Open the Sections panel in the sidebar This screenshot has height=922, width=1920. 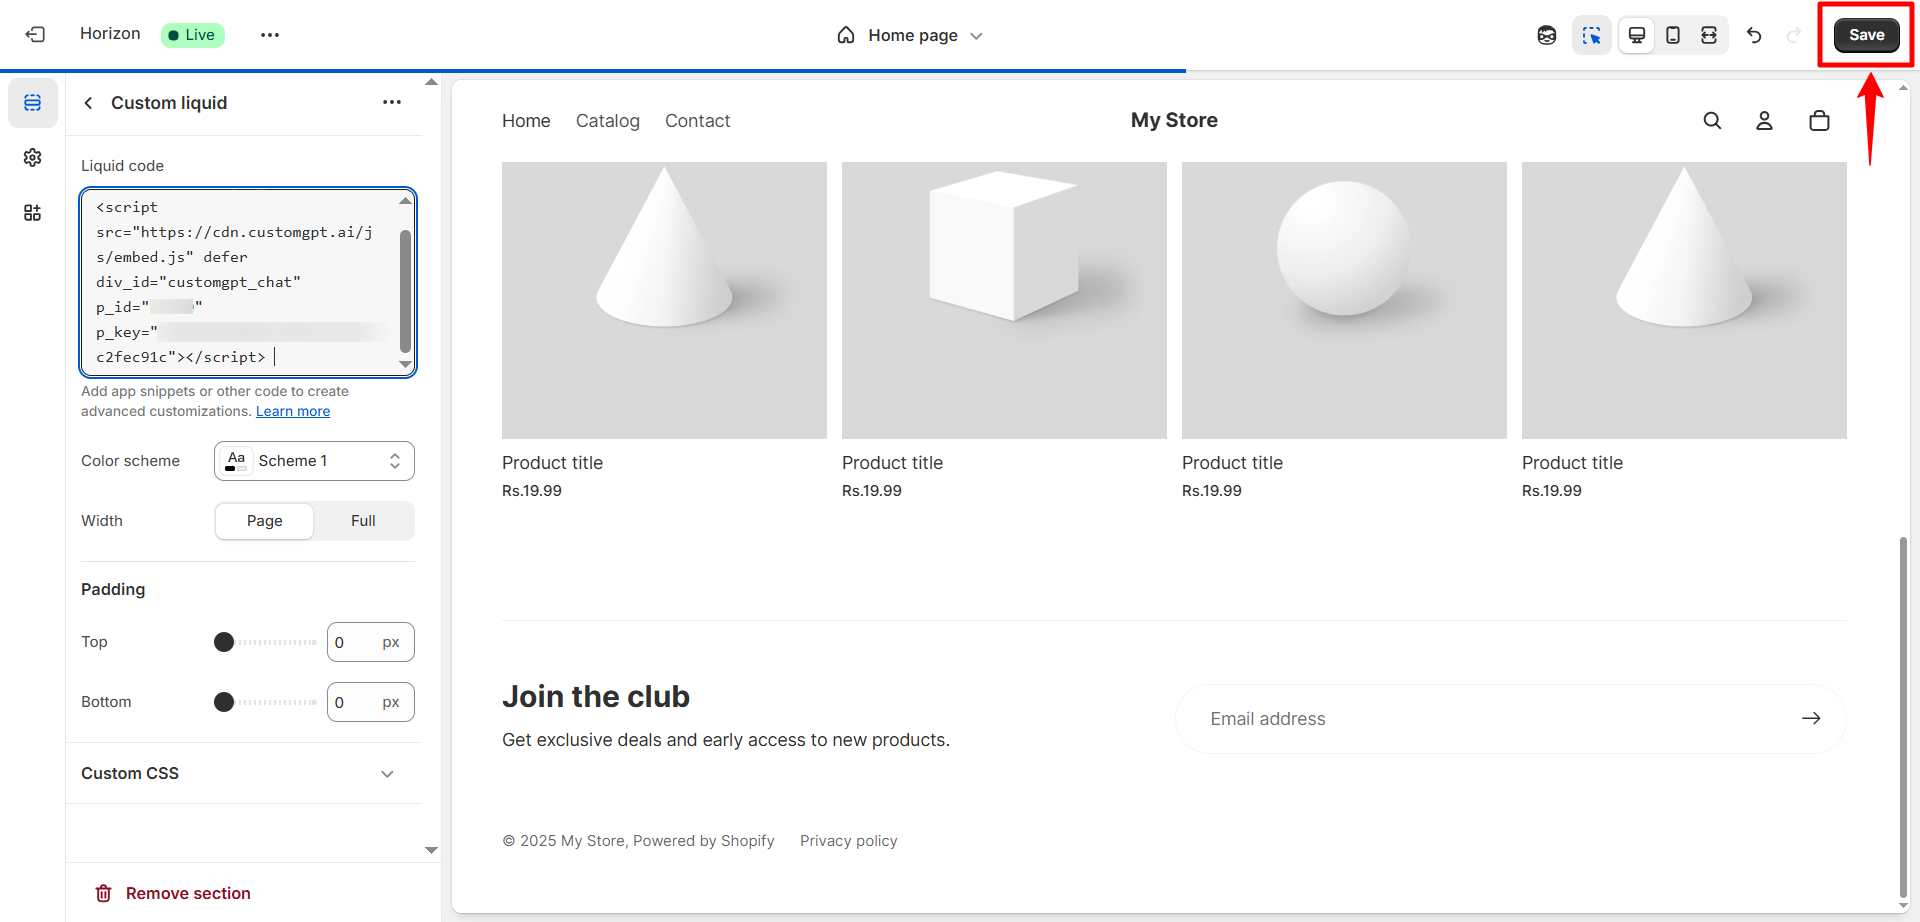tap(33, 103)
